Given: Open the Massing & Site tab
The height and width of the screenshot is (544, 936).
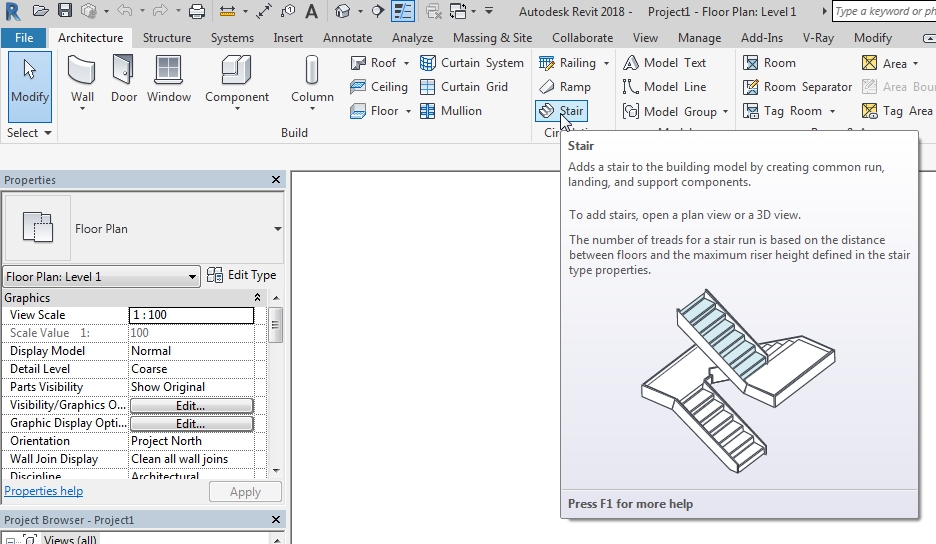Looking at the screenshot, I should [492, 38].
